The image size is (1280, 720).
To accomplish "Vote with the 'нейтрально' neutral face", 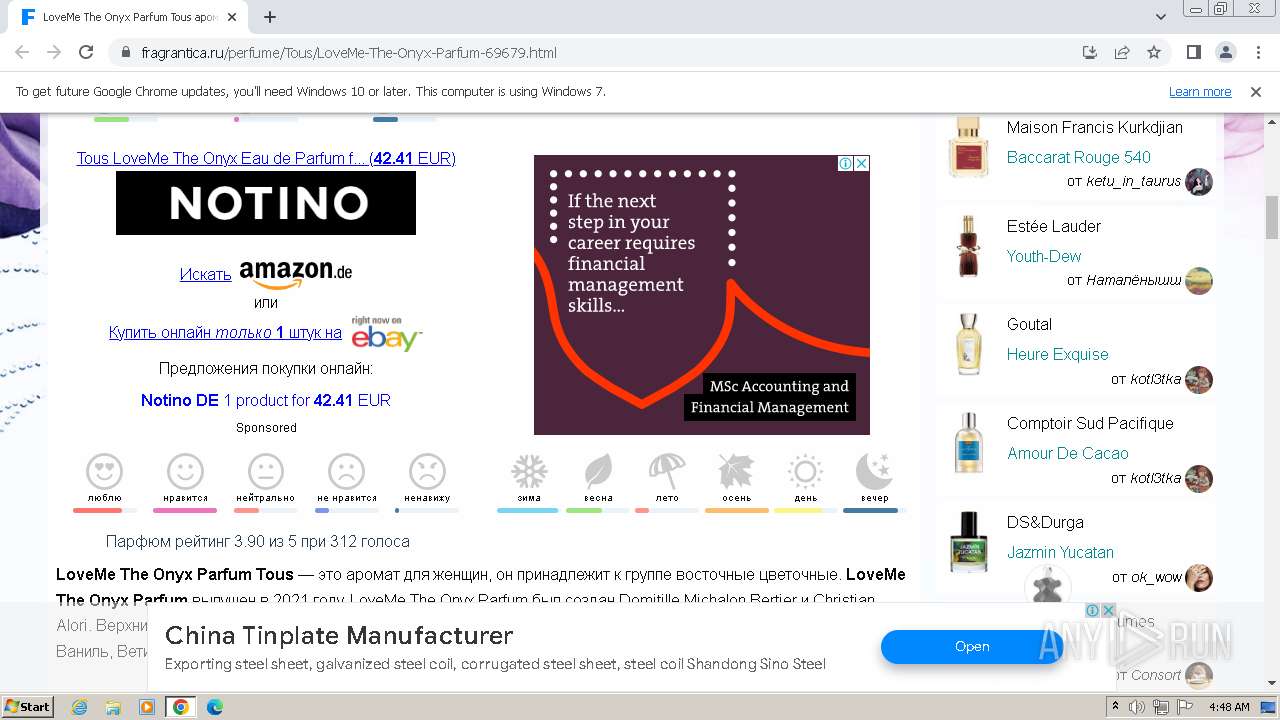I will (x=265, y=470).
